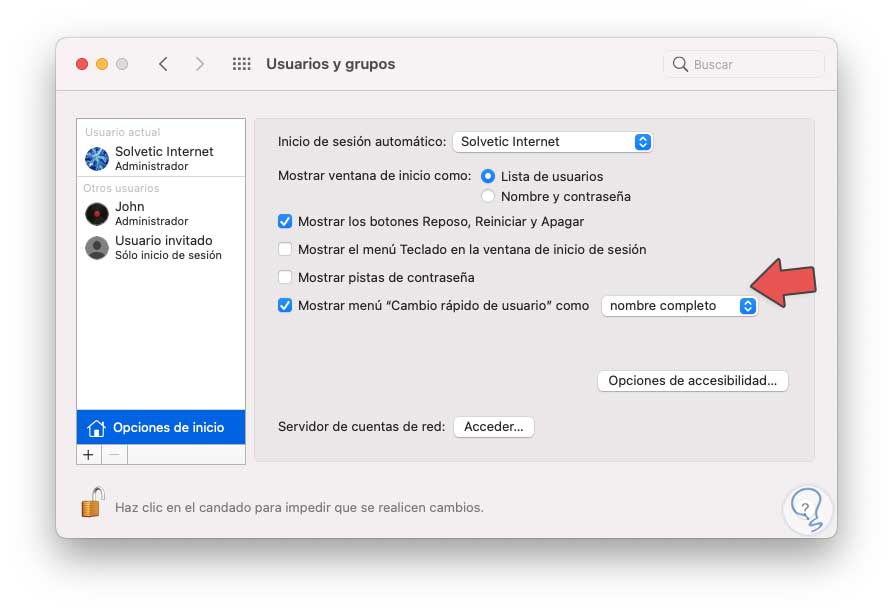Click the Usuario invitado avatar icon
893x612 pixels.
pos(97,248)
